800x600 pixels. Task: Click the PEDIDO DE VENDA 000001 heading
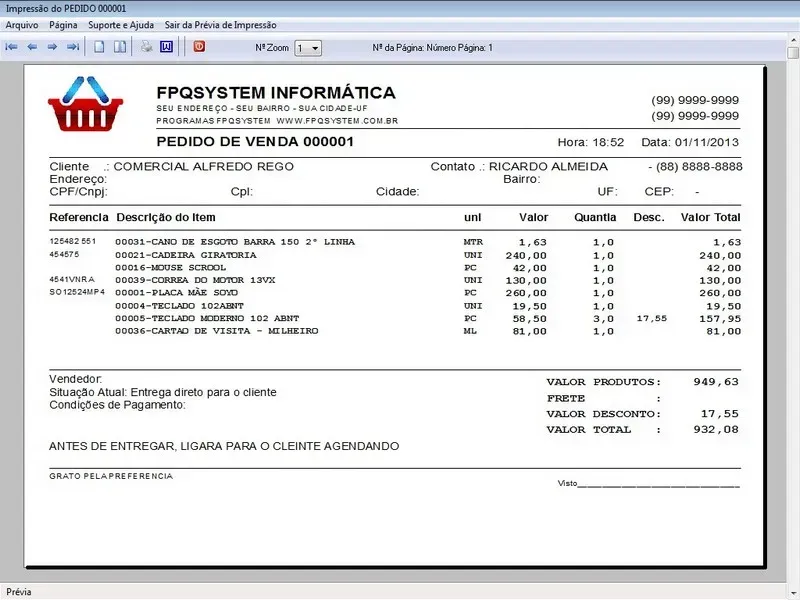coord(255,142)
